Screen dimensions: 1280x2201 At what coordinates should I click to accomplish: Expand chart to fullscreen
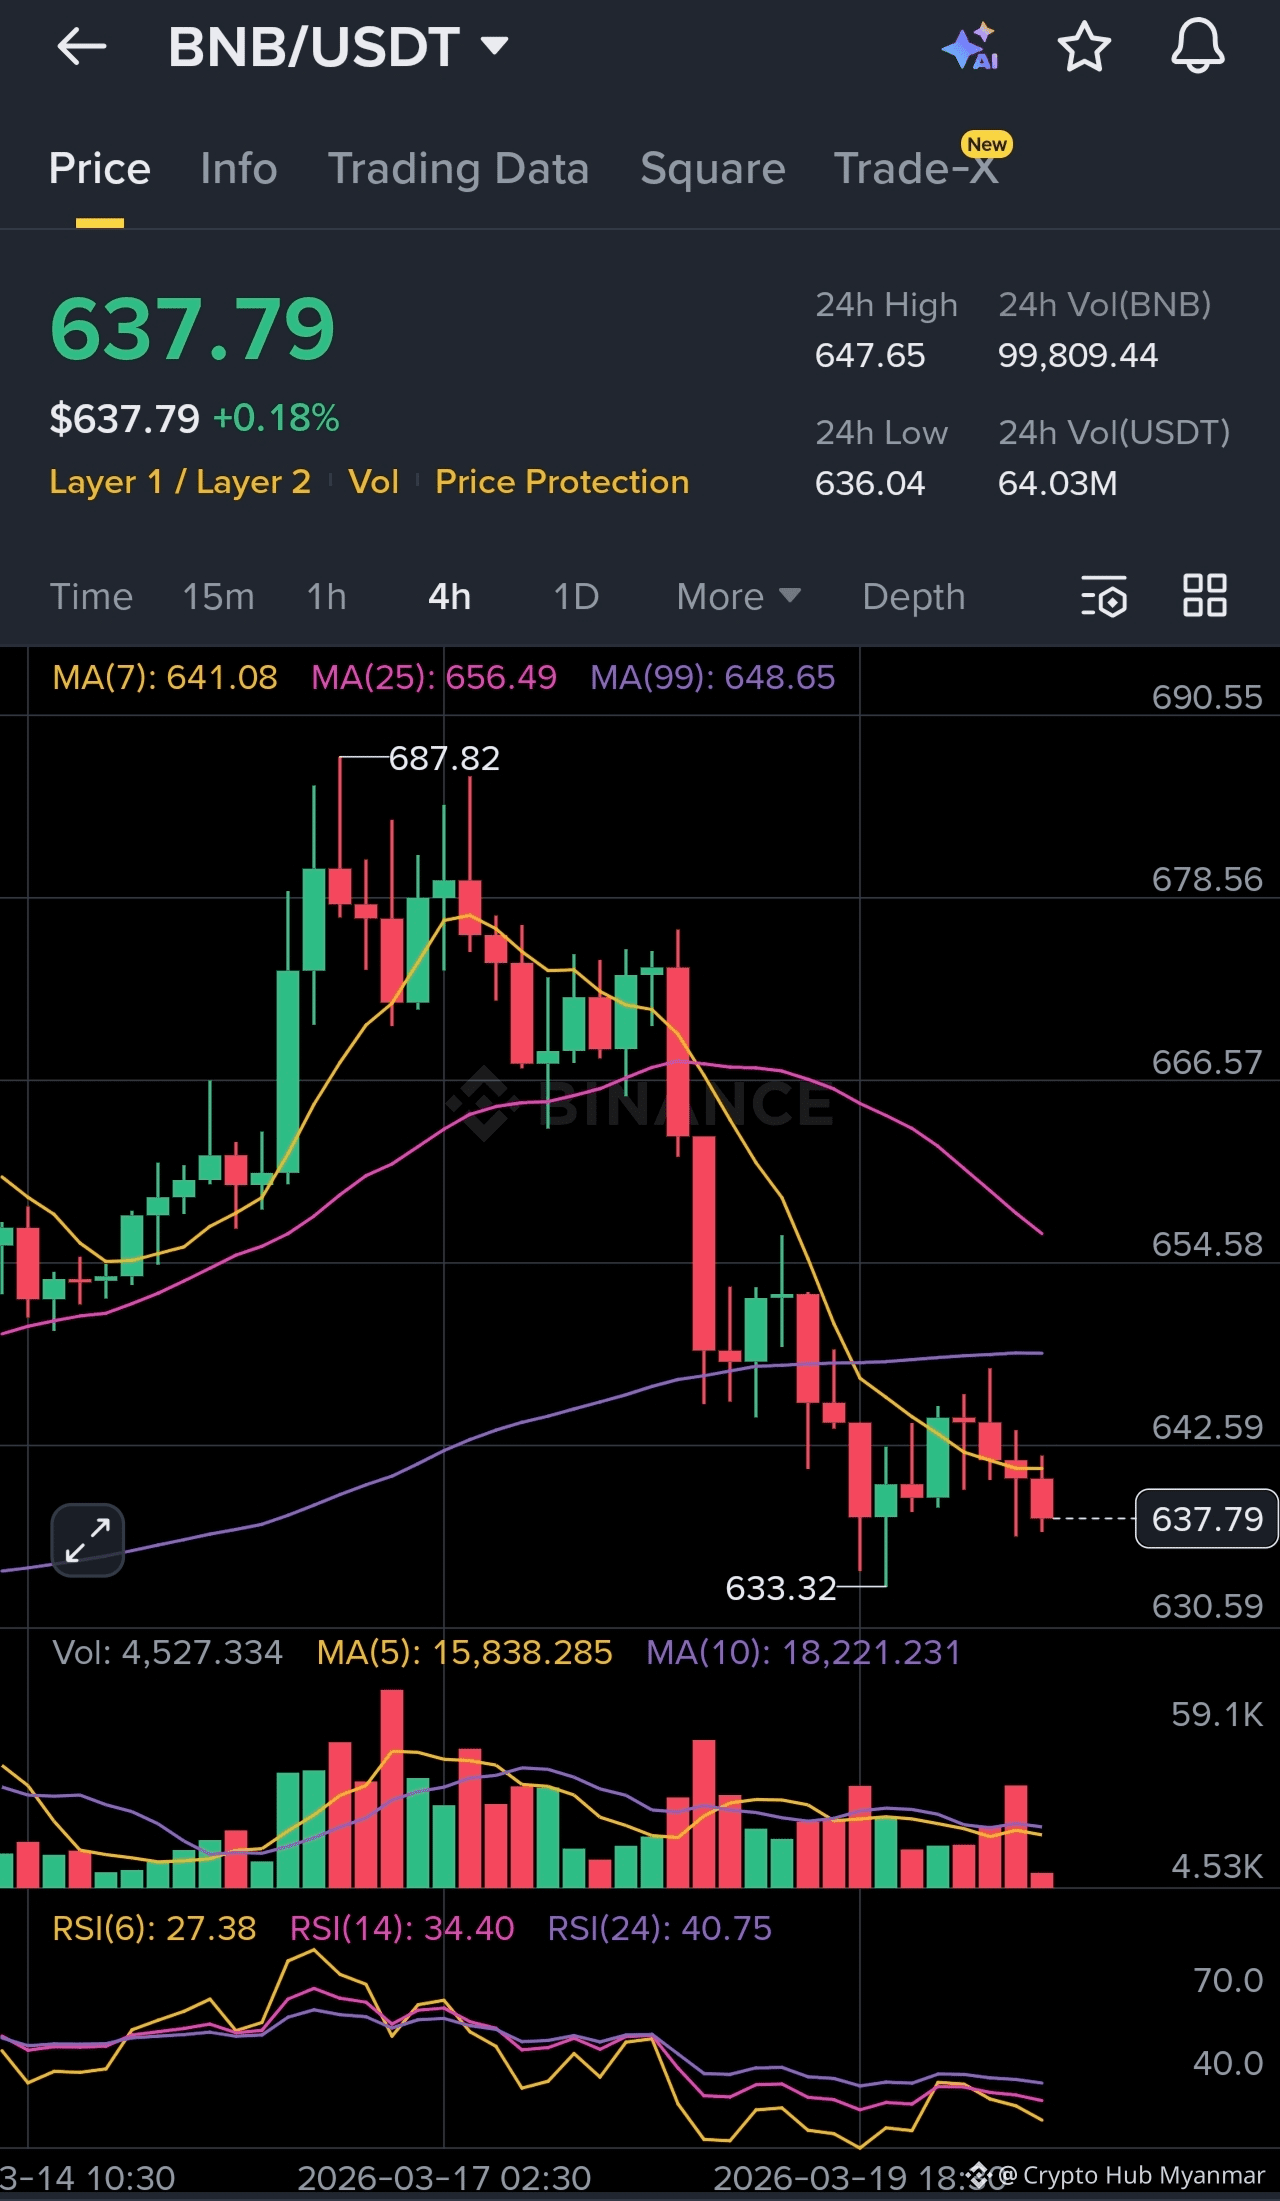tap(88, 1540)
